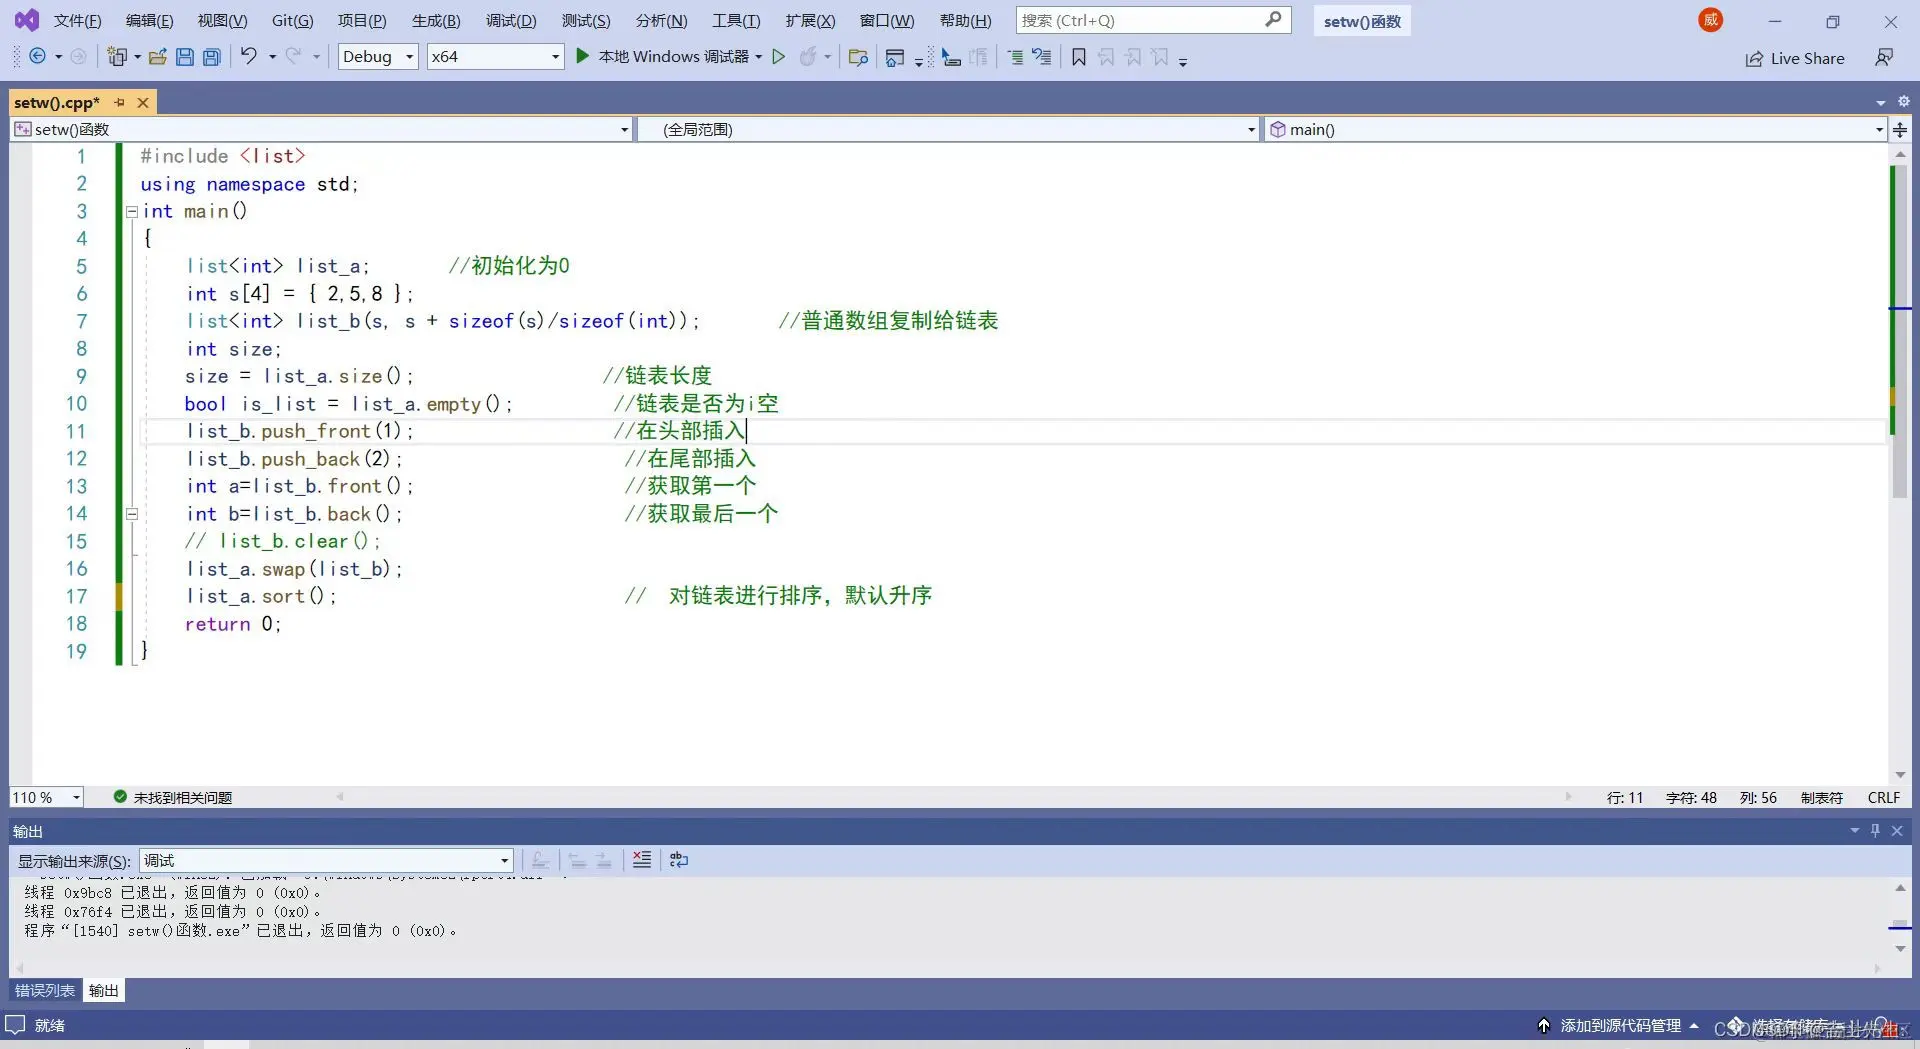Open the feedback icon next to Live Share

[x=1884, y=57]
